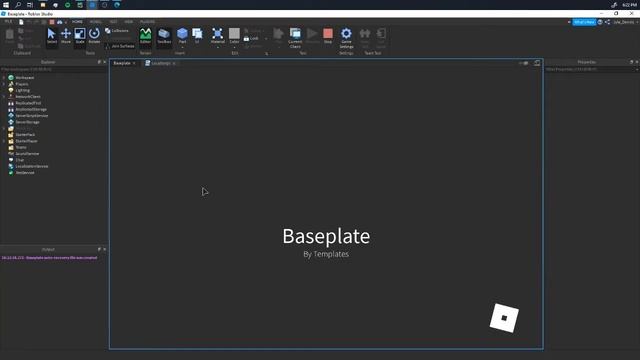The height and width of the screenshot is (360, 640).
Task: Switch to the VIEW ribbon tab
Action: (129, 22)
